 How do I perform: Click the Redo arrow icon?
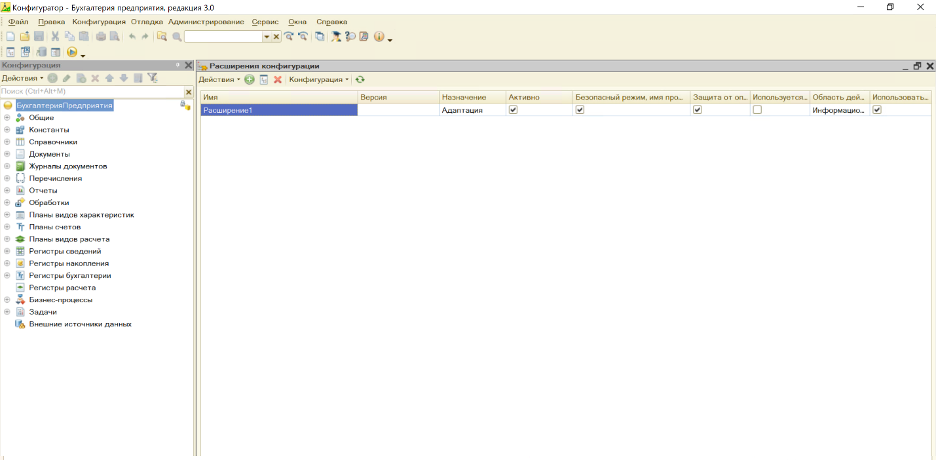click(x=144, y=37)
